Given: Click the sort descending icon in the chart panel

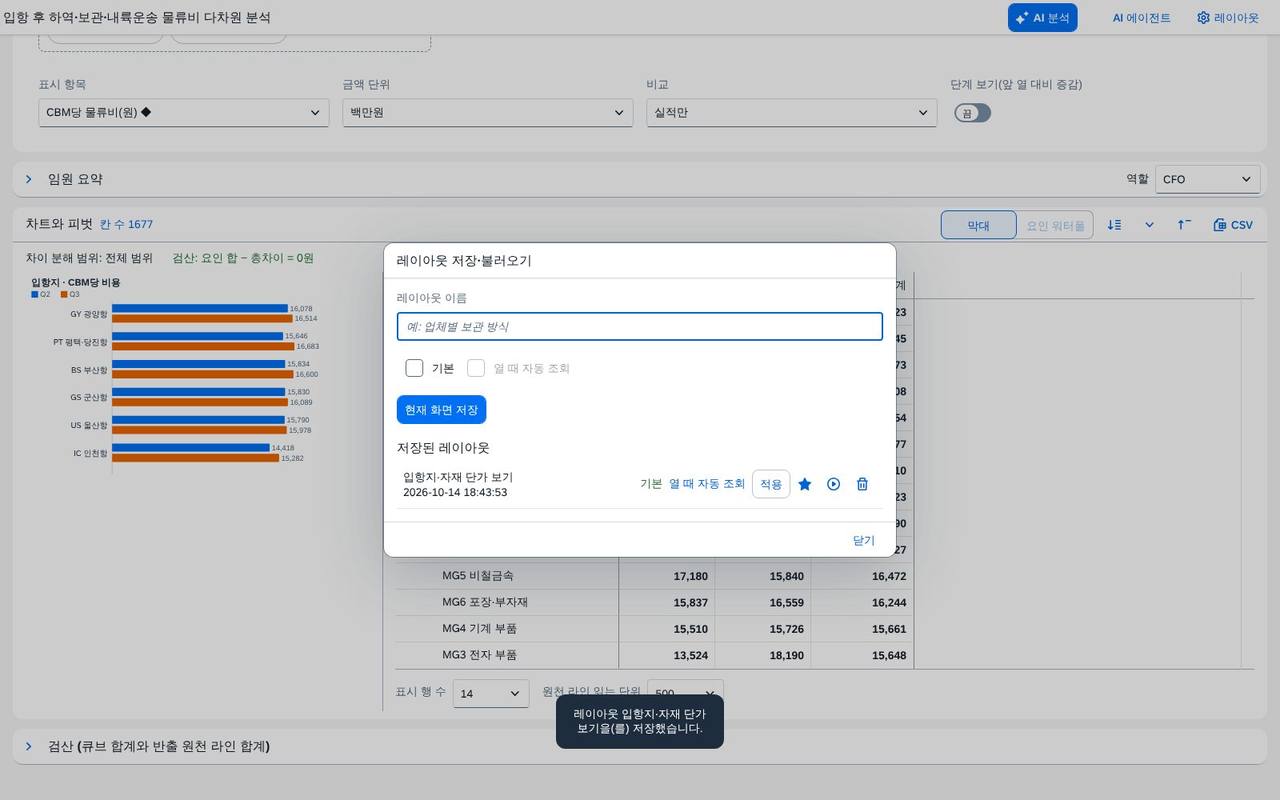Looking at the screenshot, I should (x=1114, y=225).
